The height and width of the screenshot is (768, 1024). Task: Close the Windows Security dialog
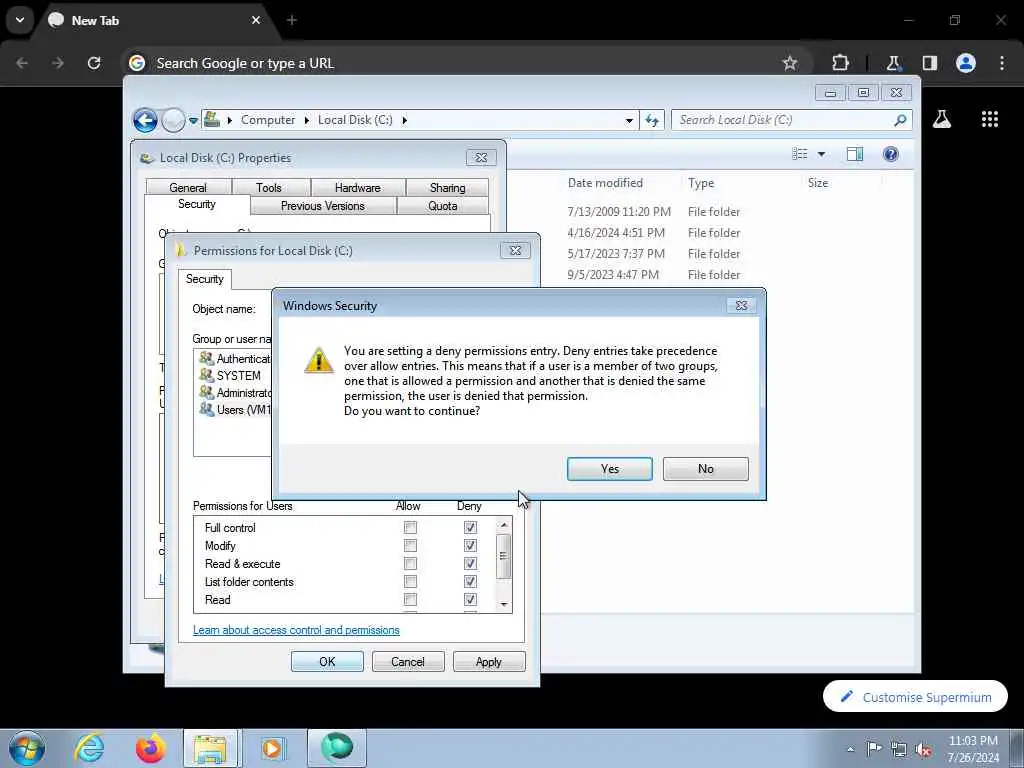click(x=741, y=306)
